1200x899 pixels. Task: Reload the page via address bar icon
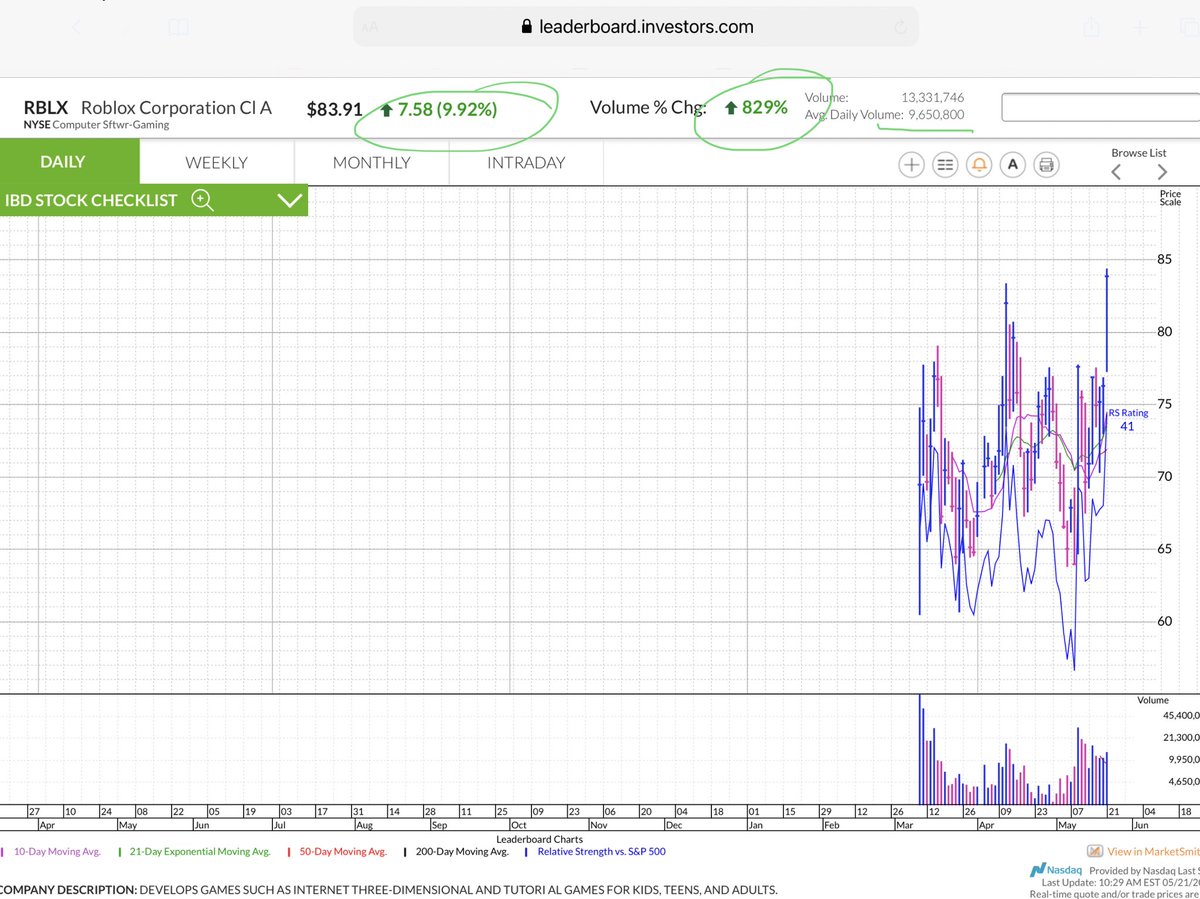click(901, 27)
